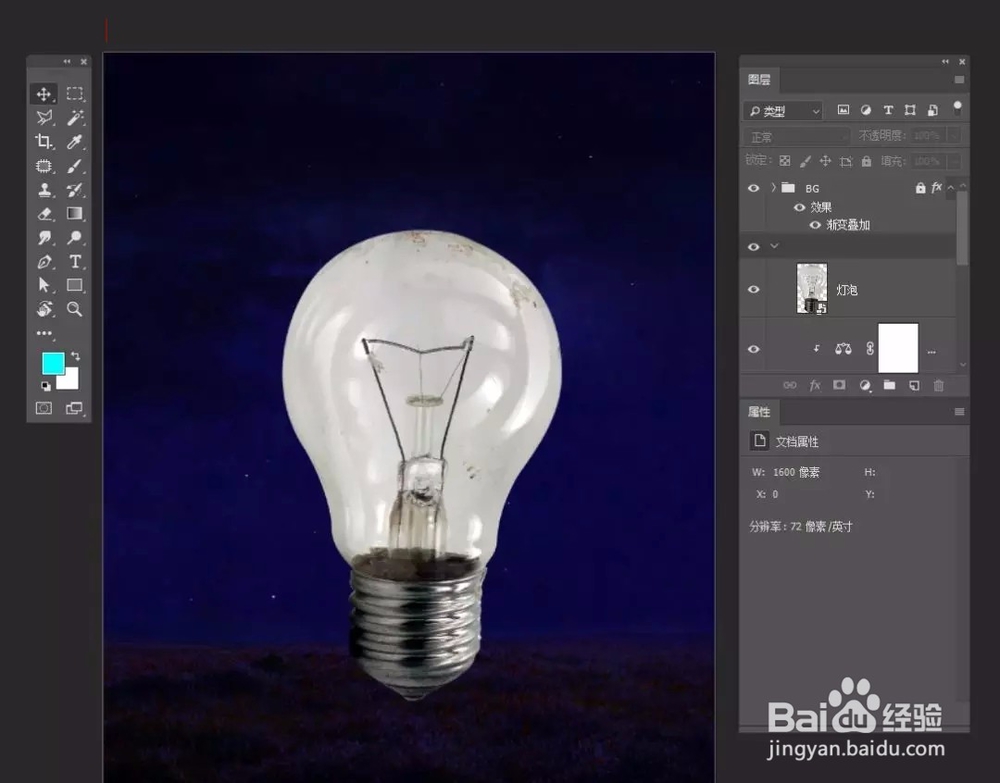Select the Dodge tool
The height and width of the screenshot is (783, 1000).
coord(75,238)
